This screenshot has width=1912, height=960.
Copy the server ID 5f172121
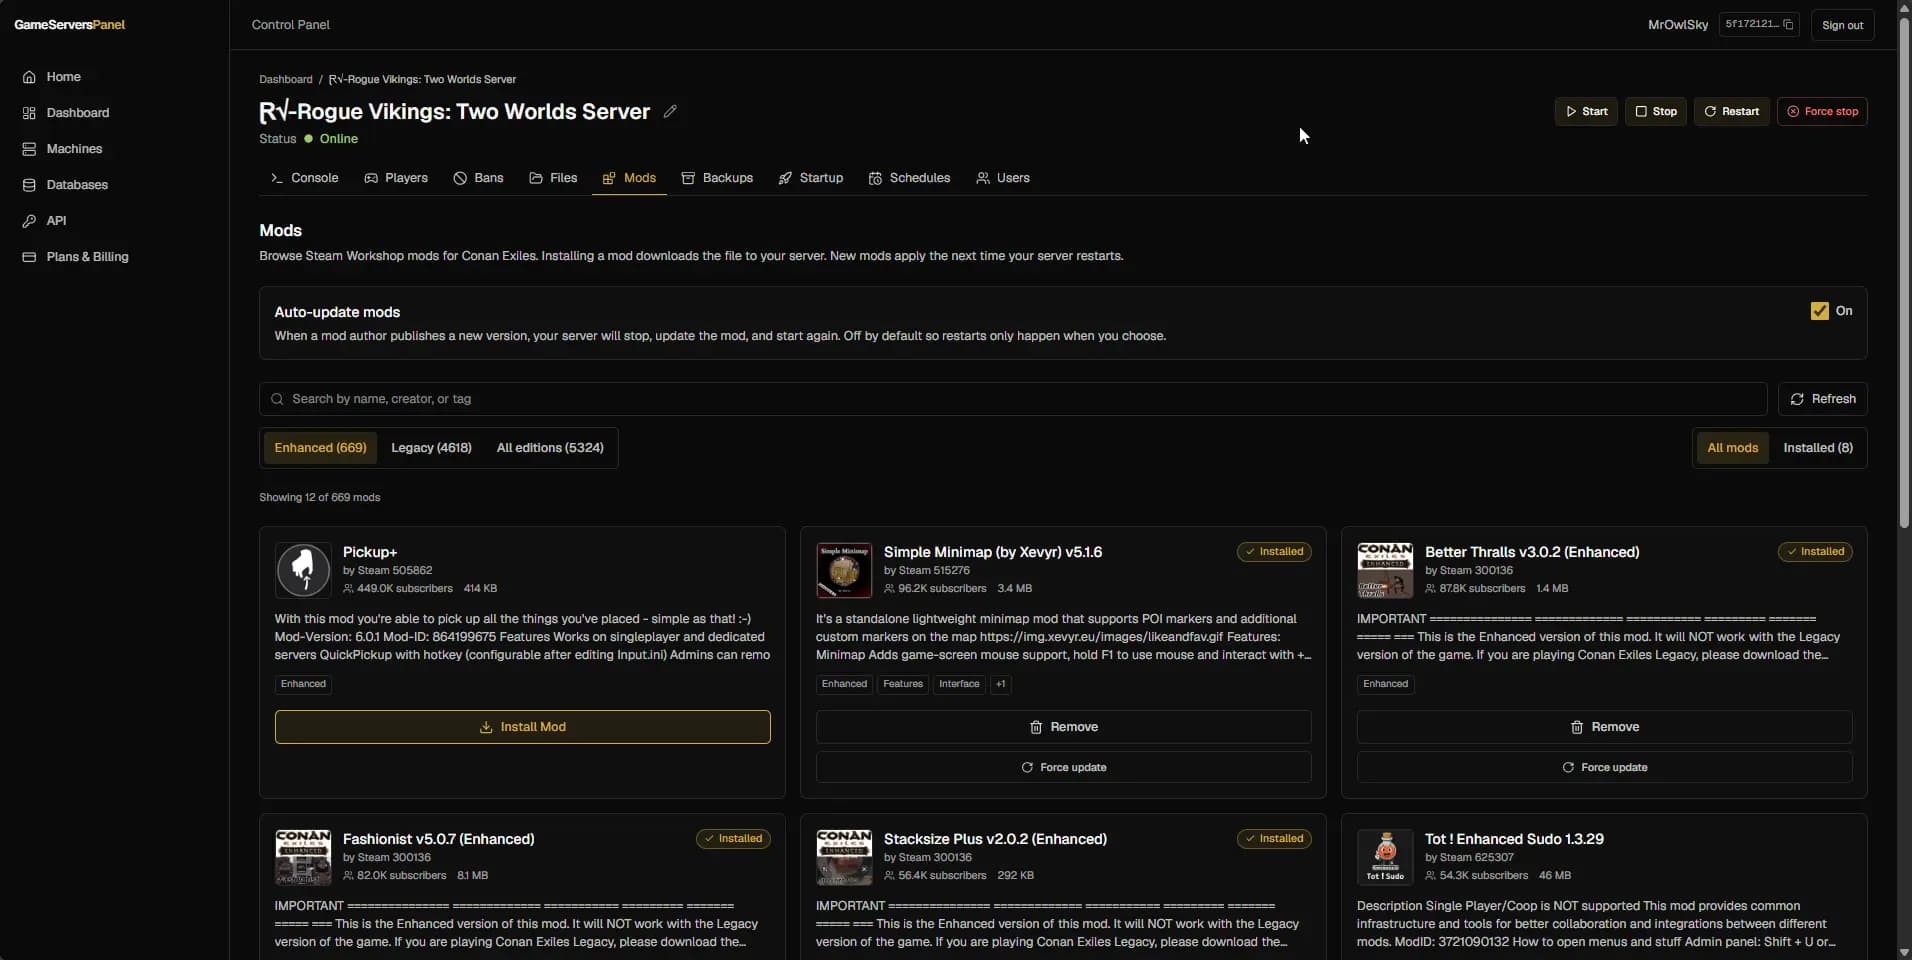(1788, 25)
